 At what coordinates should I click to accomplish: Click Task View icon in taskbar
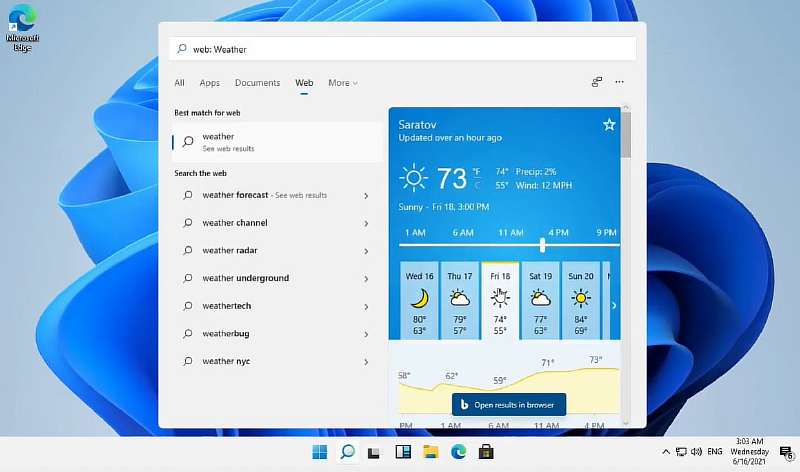[x=375, y=452]
